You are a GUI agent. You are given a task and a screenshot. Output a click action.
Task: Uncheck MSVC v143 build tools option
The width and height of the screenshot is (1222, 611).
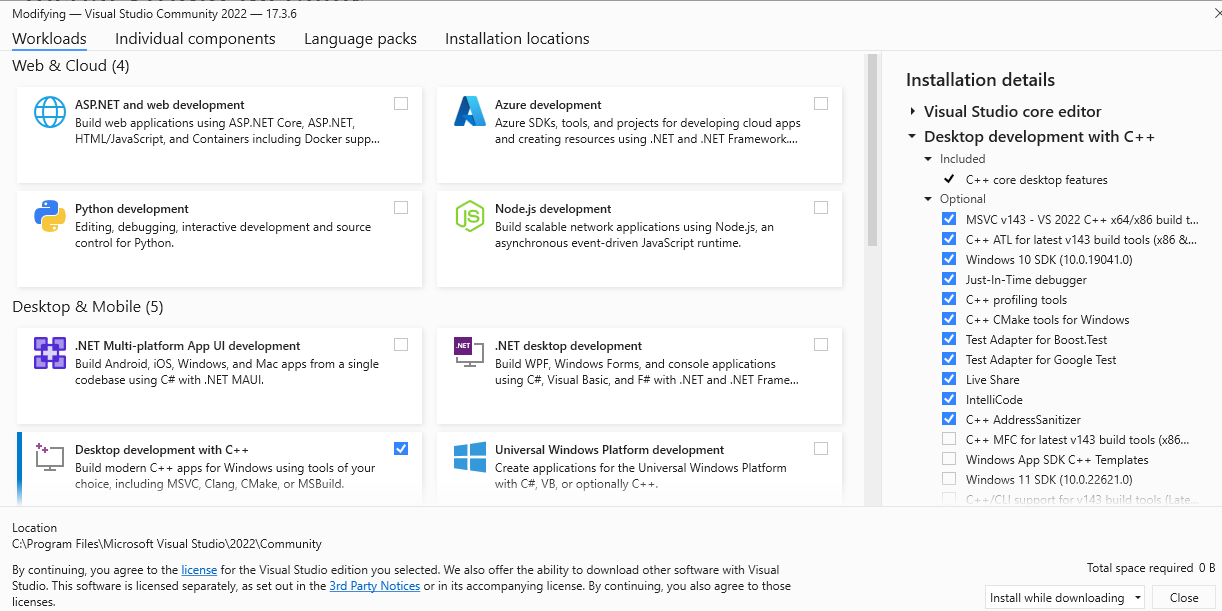pos(949,219)
